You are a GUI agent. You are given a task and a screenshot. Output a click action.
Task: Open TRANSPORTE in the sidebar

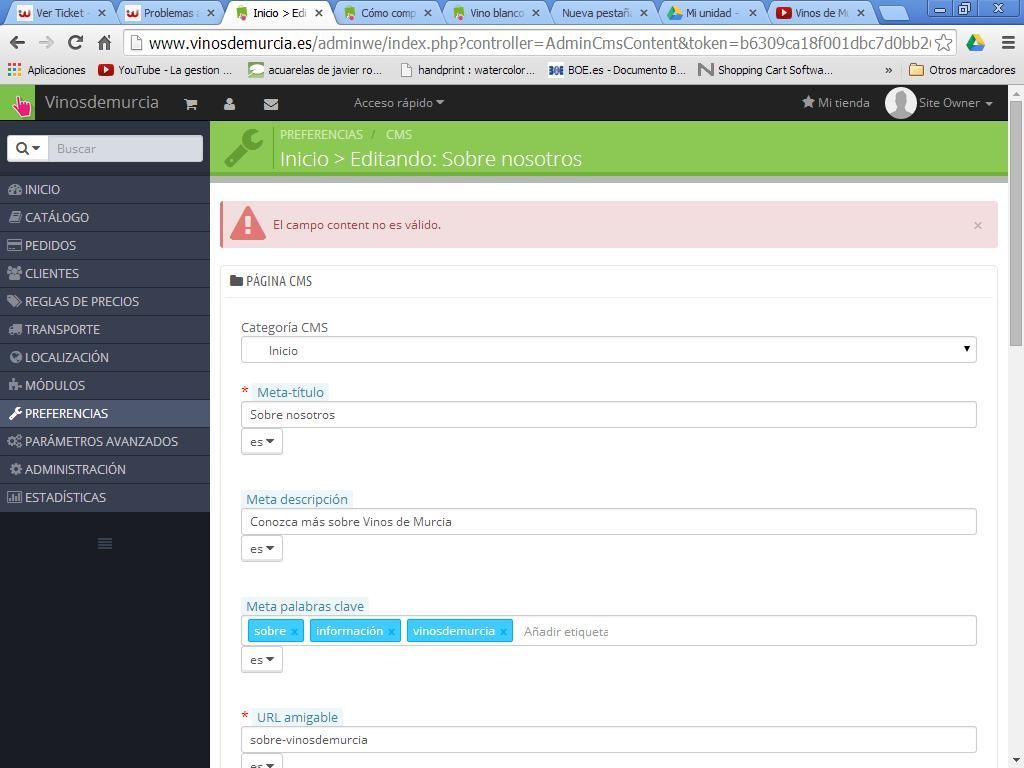(104, 330)
